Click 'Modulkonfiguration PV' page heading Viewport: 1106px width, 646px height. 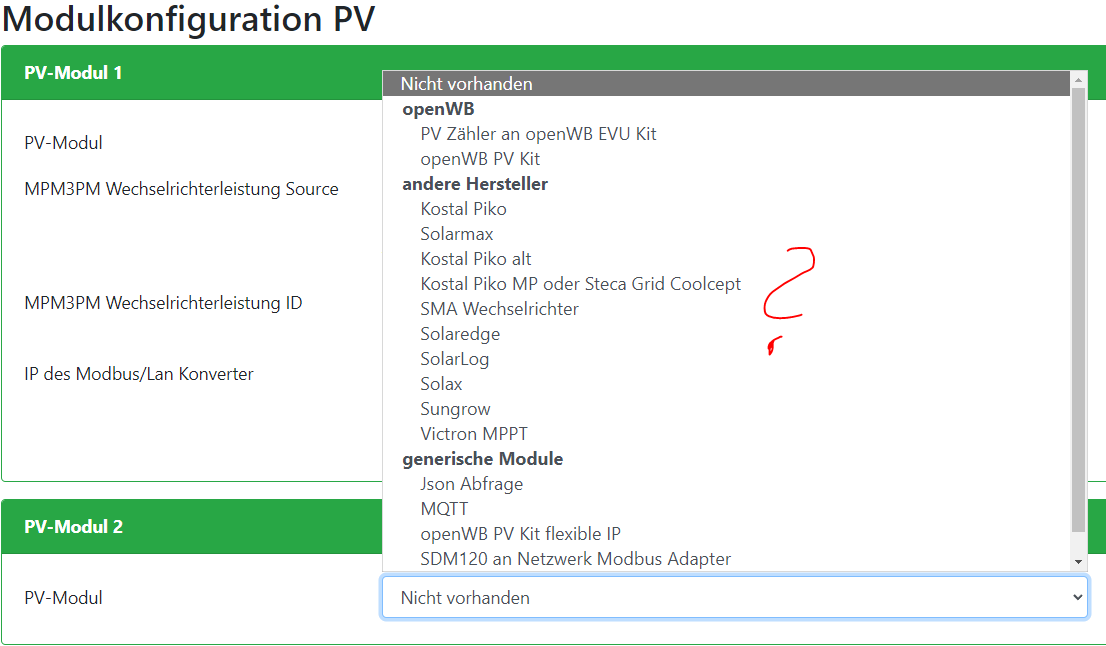click(x=188, y=19)
